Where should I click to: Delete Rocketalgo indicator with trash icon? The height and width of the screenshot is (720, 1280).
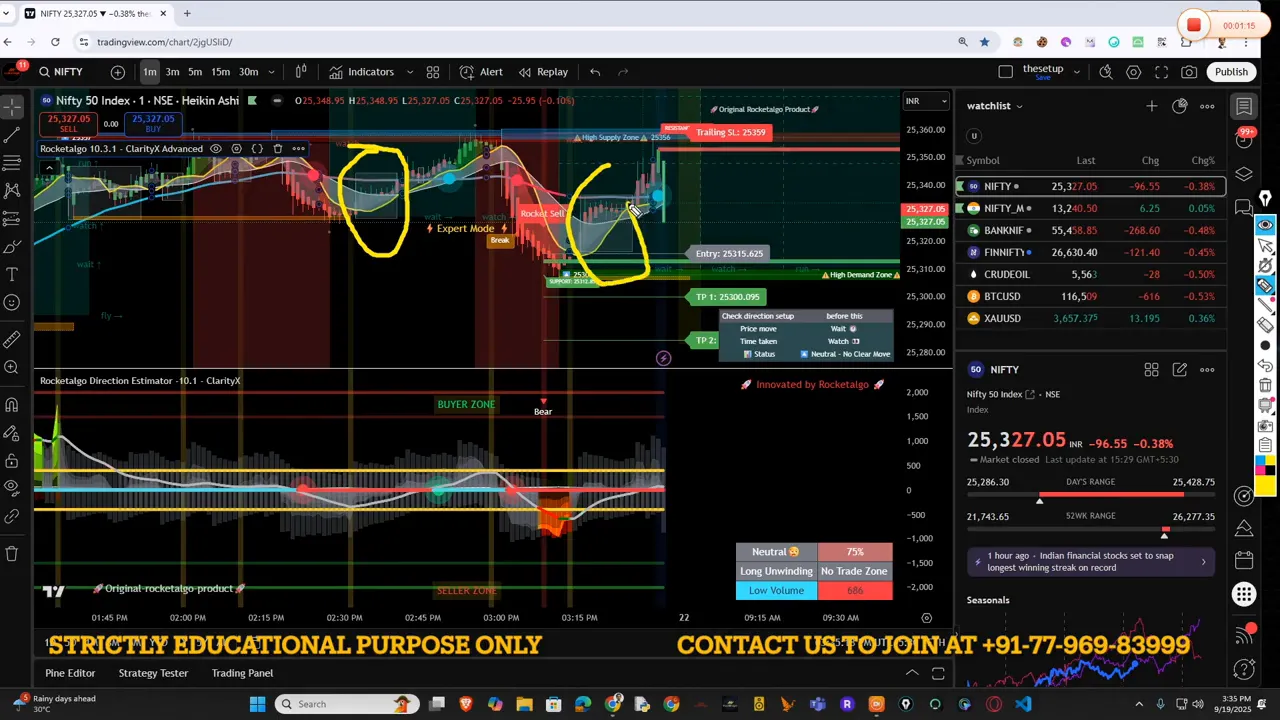pyautogui.click(x=278, y=149)
